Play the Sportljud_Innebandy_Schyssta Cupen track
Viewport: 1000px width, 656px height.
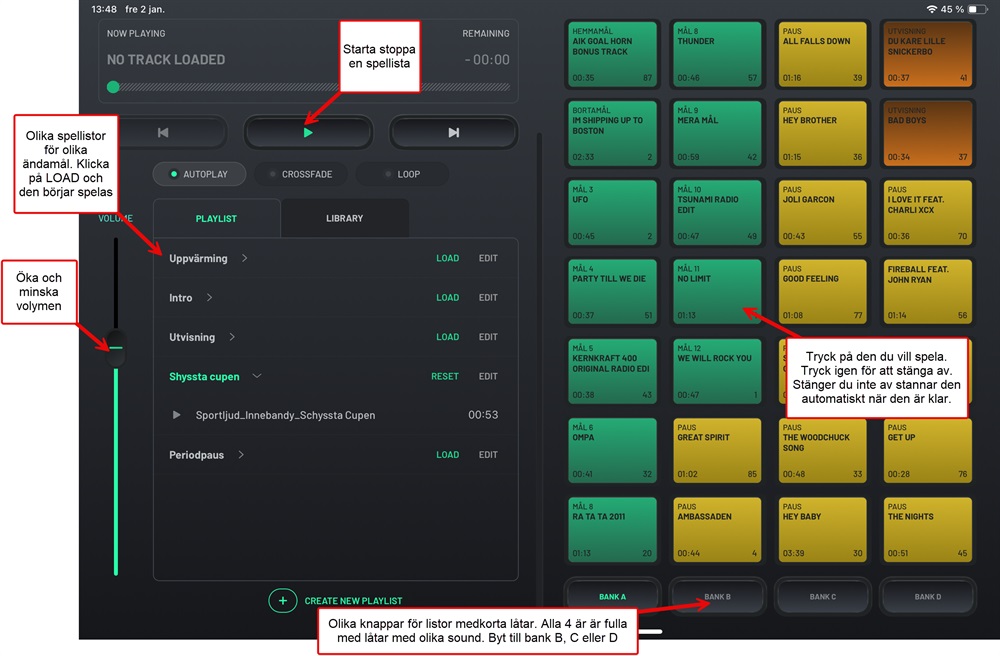point(177,415)
